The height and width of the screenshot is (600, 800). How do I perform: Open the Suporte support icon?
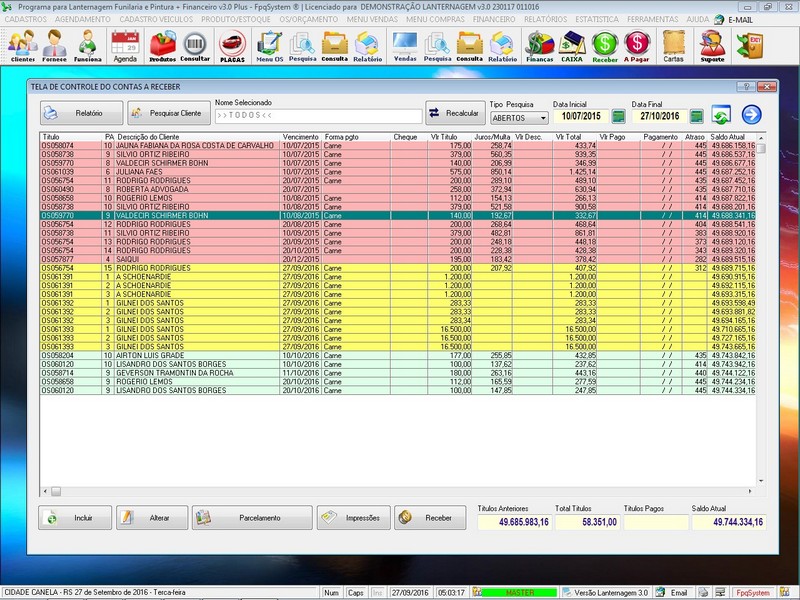712,45
